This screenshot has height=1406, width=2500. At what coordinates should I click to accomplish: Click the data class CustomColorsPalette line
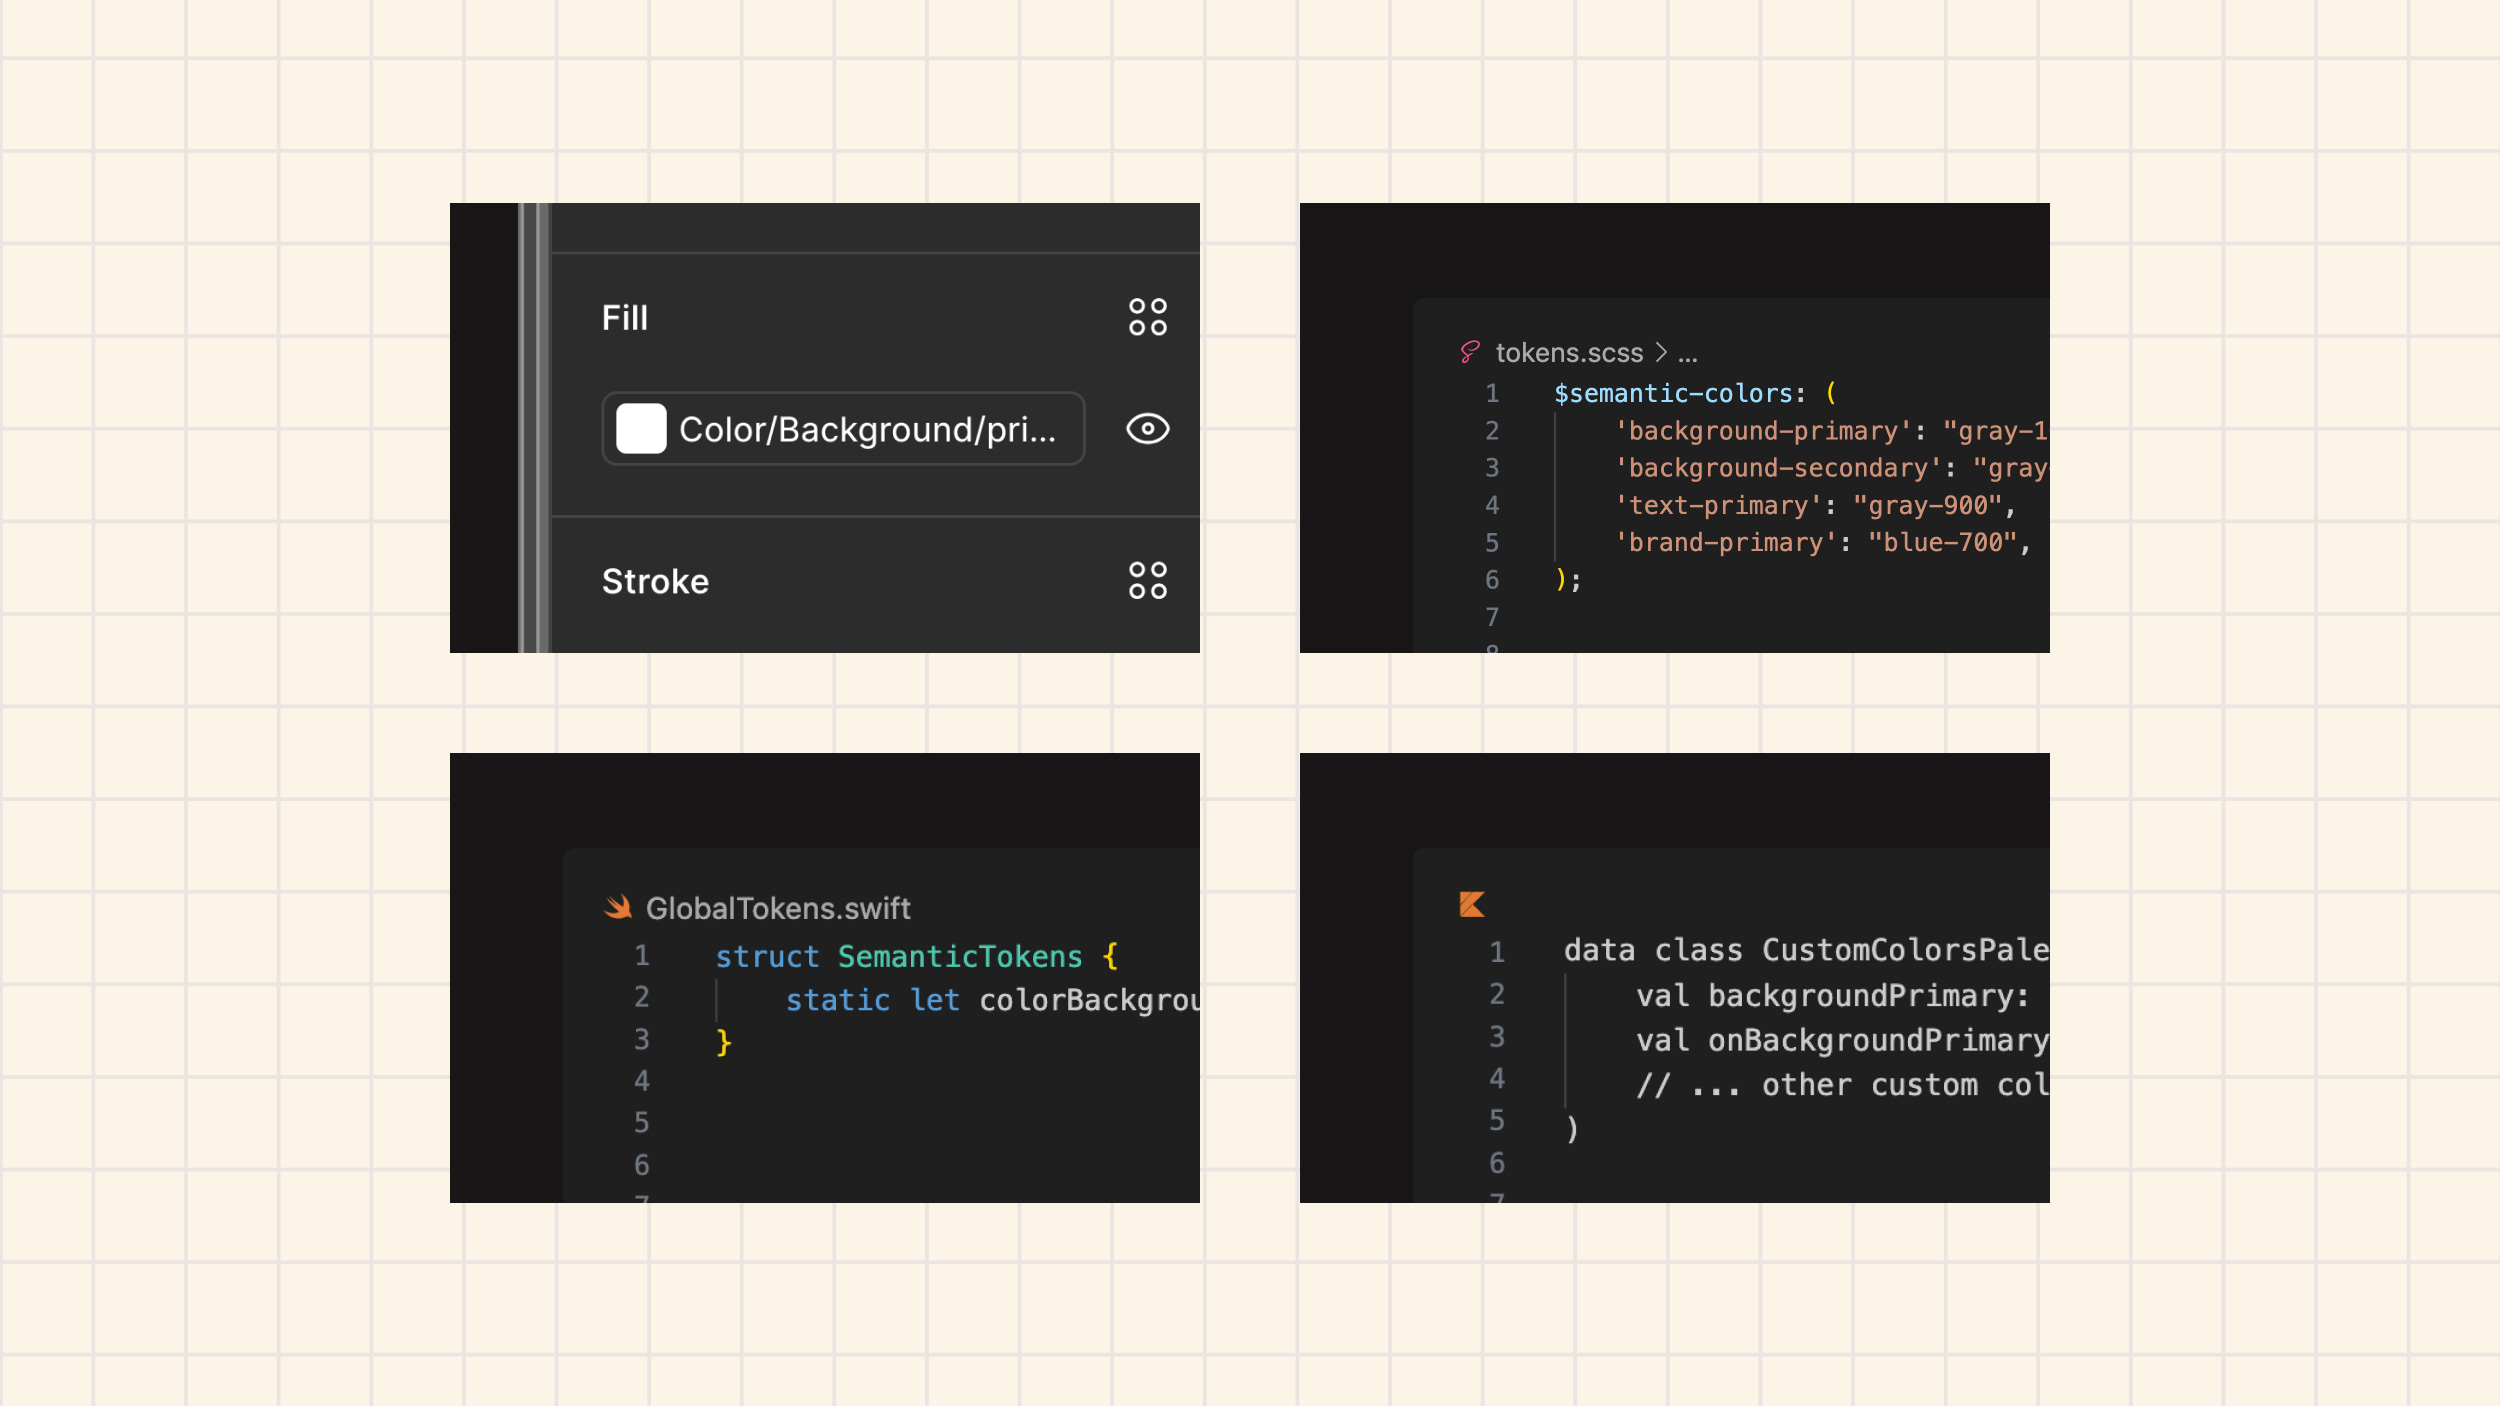[x=1805, y=950]
